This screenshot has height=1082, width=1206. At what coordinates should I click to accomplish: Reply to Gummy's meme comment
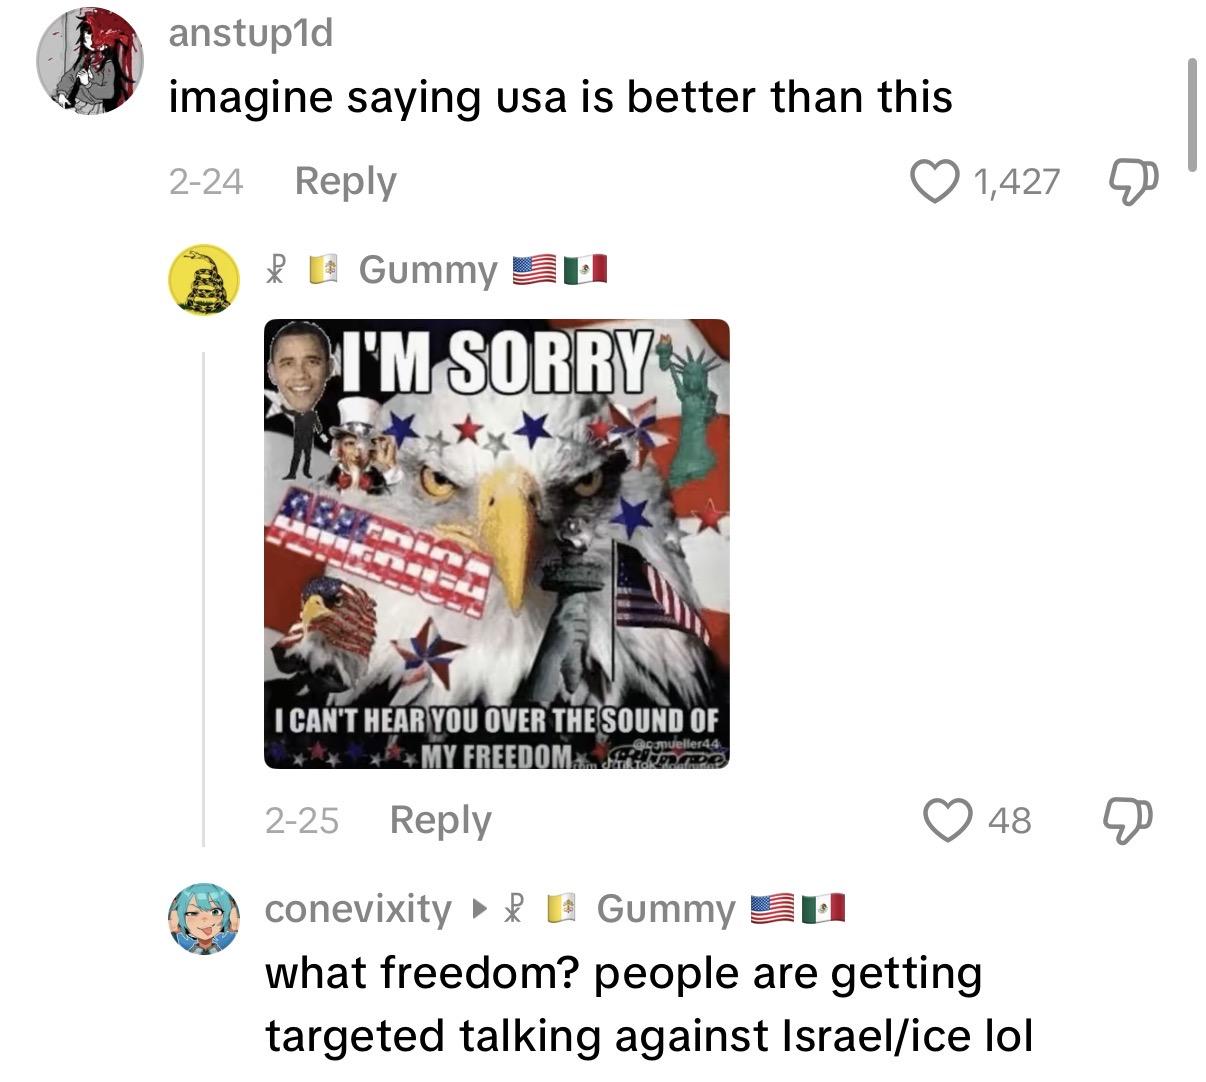(440, 820)
